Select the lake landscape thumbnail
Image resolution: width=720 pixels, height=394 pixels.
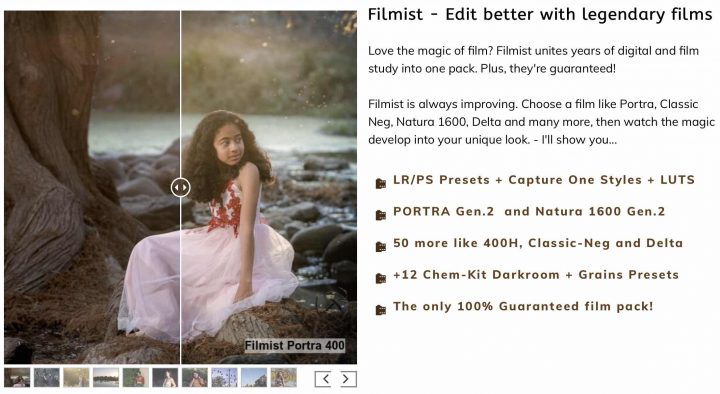click(106, 377)
